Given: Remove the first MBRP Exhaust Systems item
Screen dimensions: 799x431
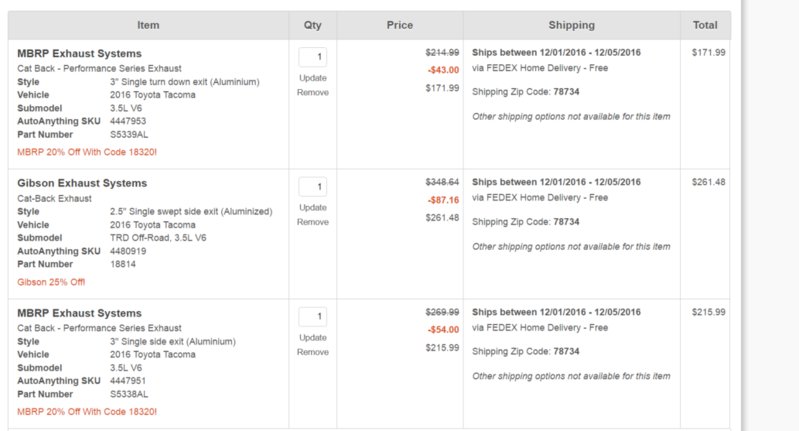Looking at the screenshot, I should 312,92.
